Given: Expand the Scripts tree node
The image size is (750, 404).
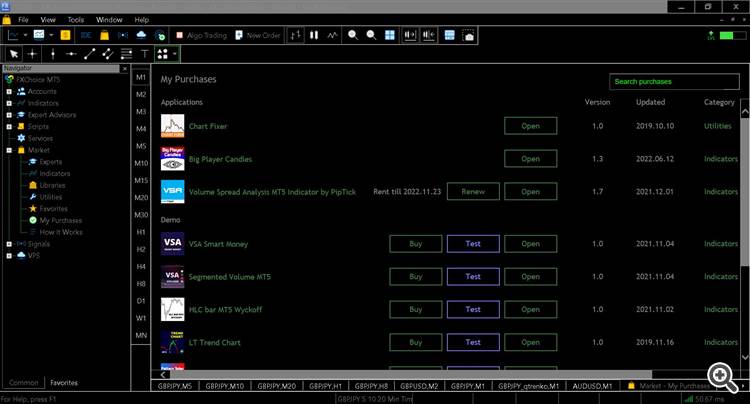Looking at the screenshot, I should [9, 127].
